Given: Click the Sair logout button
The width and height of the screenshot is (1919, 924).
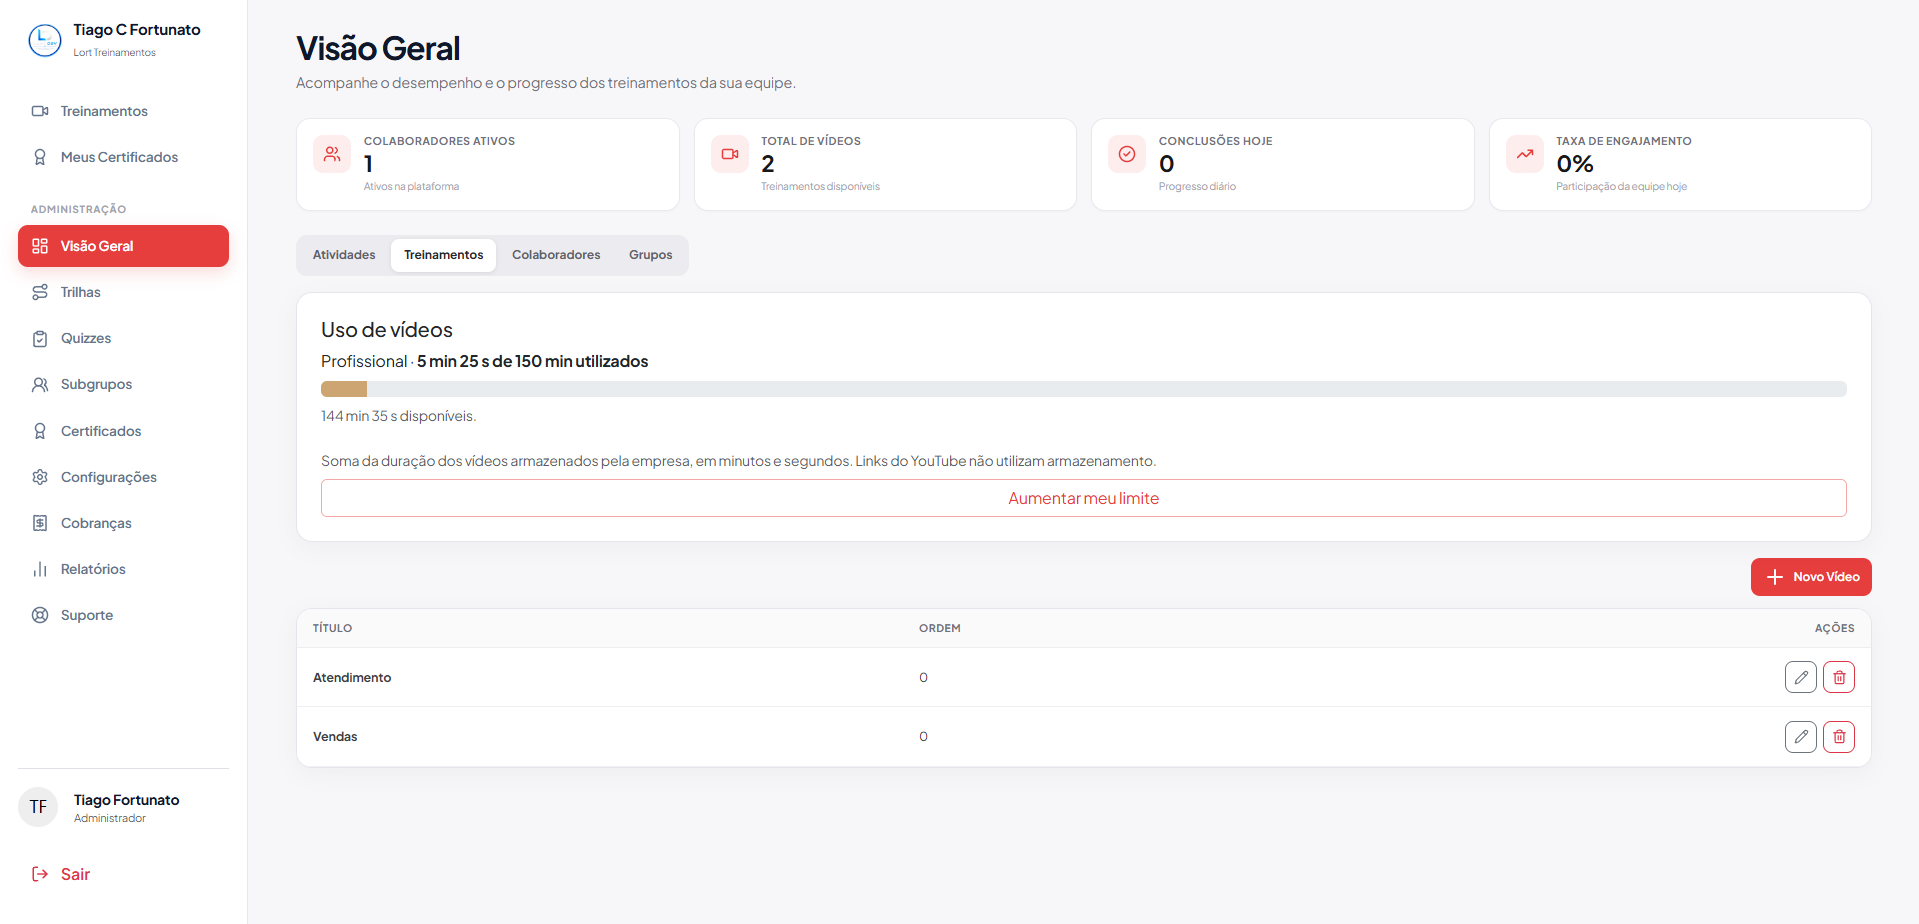Looking at the screenshot, I should pos(61,874).
